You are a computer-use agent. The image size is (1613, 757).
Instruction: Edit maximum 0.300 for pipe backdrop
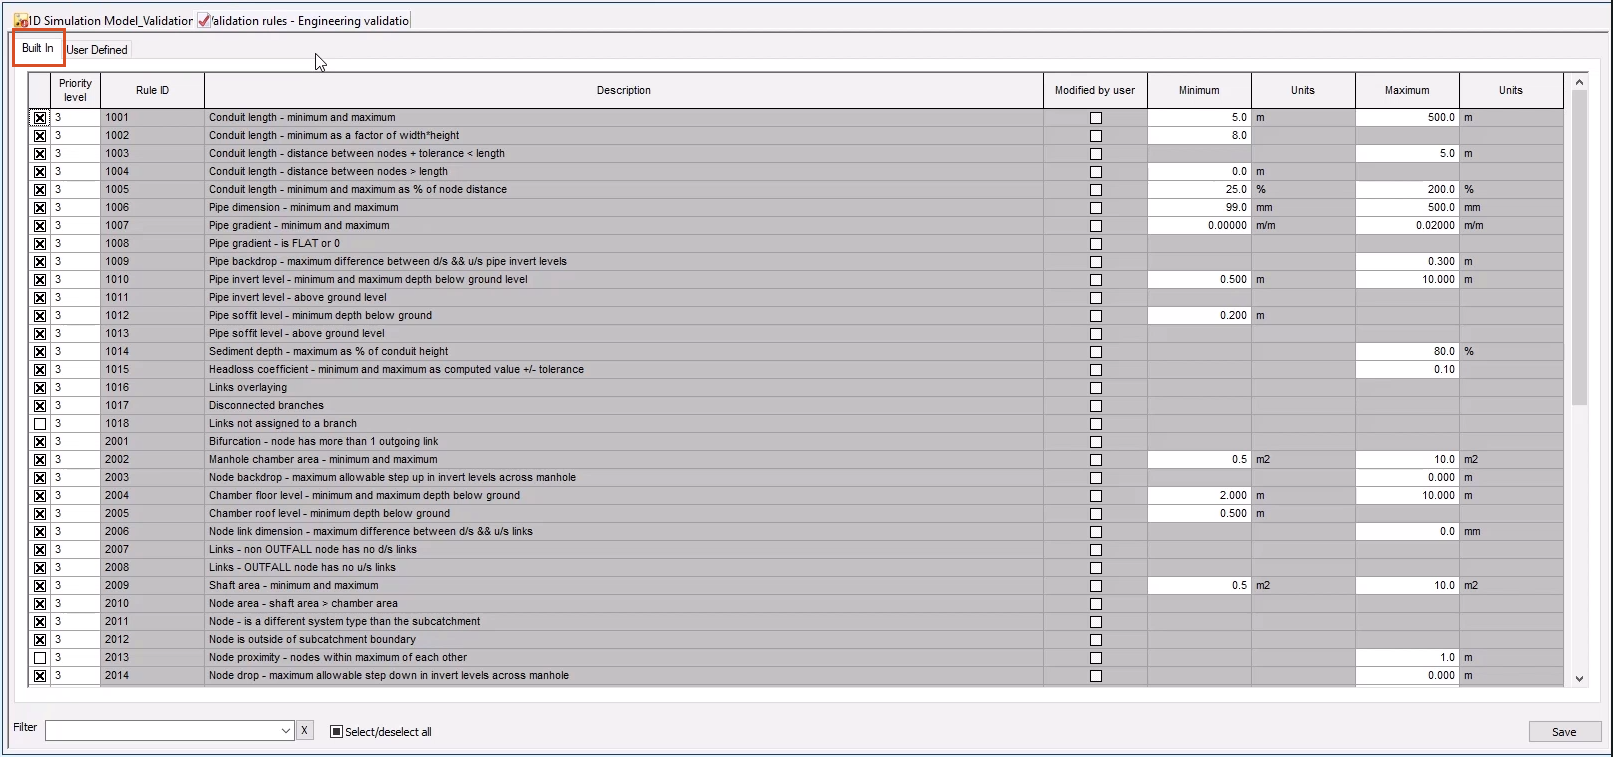[x=1407, y=261]
